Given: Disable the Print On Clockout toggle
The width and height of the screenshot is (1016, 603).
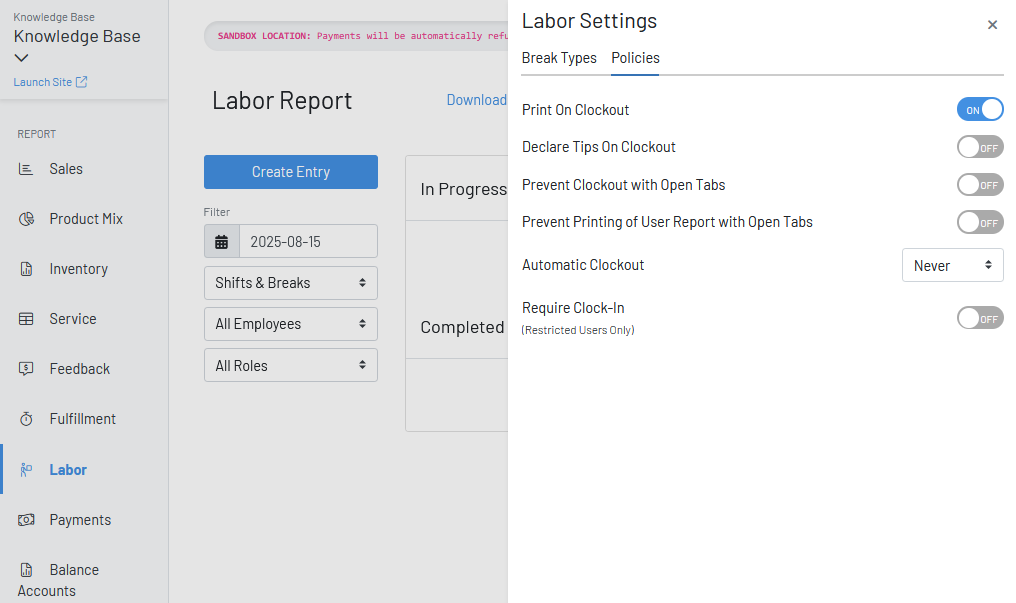Looking at the screenshot, I should [x=979, y=110].
